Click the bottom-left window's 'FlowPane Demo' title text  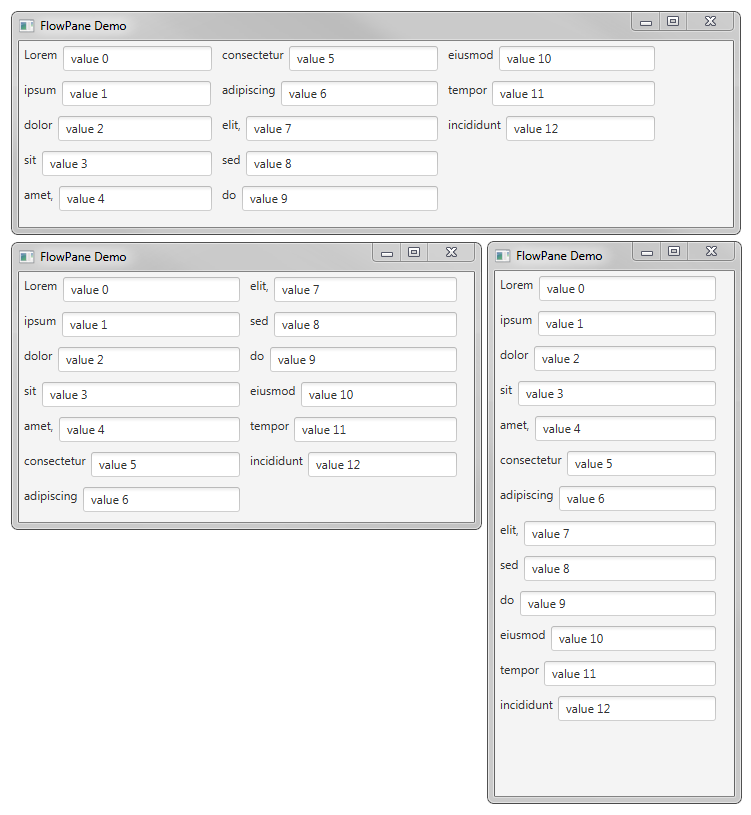point(83,257)
